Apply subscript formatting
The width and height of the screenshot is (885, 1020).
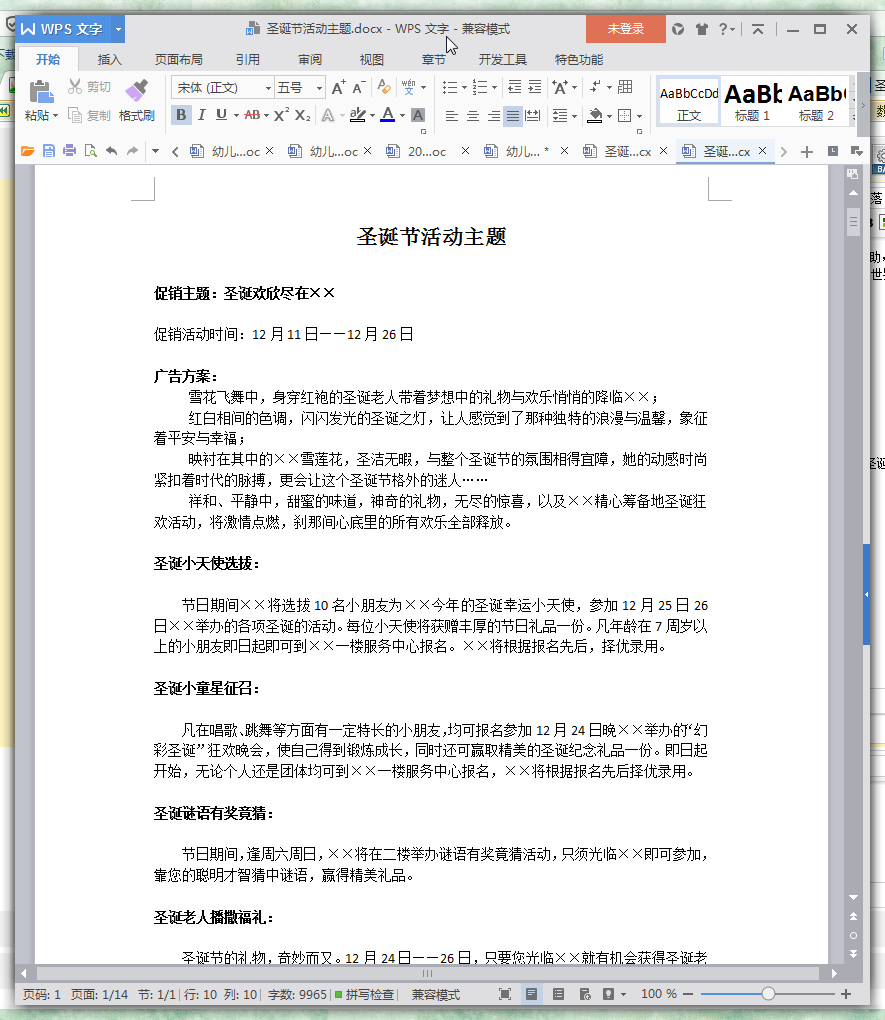pos(303,115)
